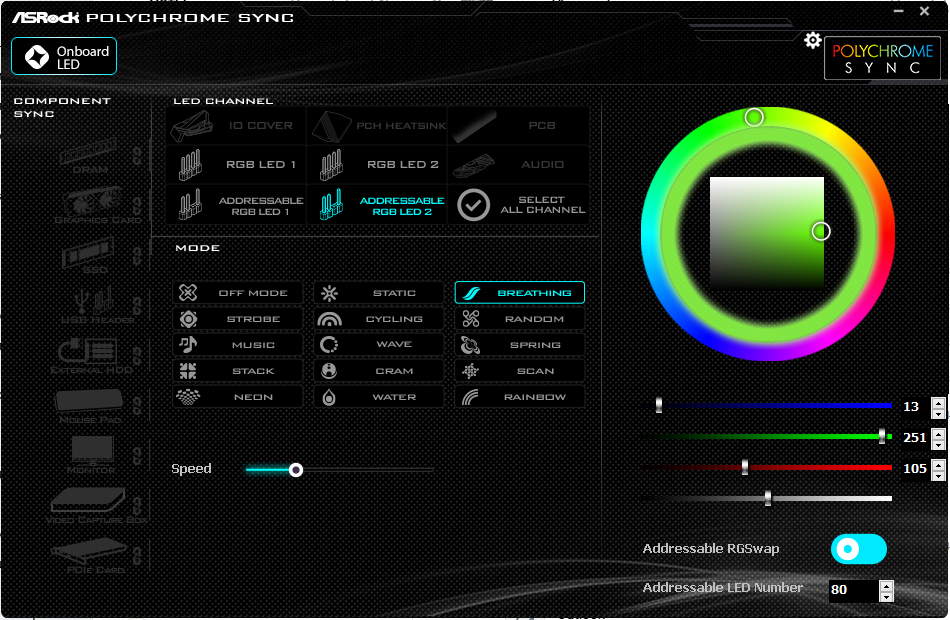950x620 pixels.
Task: Check Select All Channel option
Action: pos(518,205)
